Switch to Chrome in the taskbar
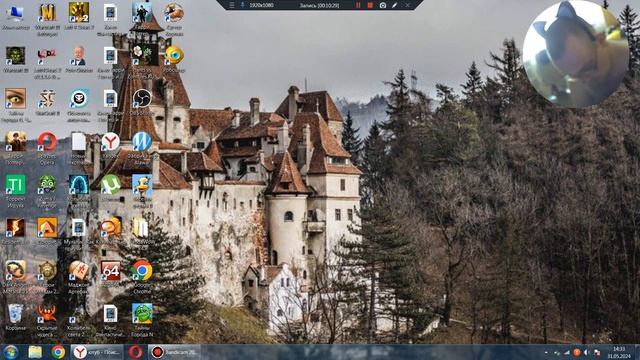The width and height of the screenshot is (640, 360). [x=58, y=352]
